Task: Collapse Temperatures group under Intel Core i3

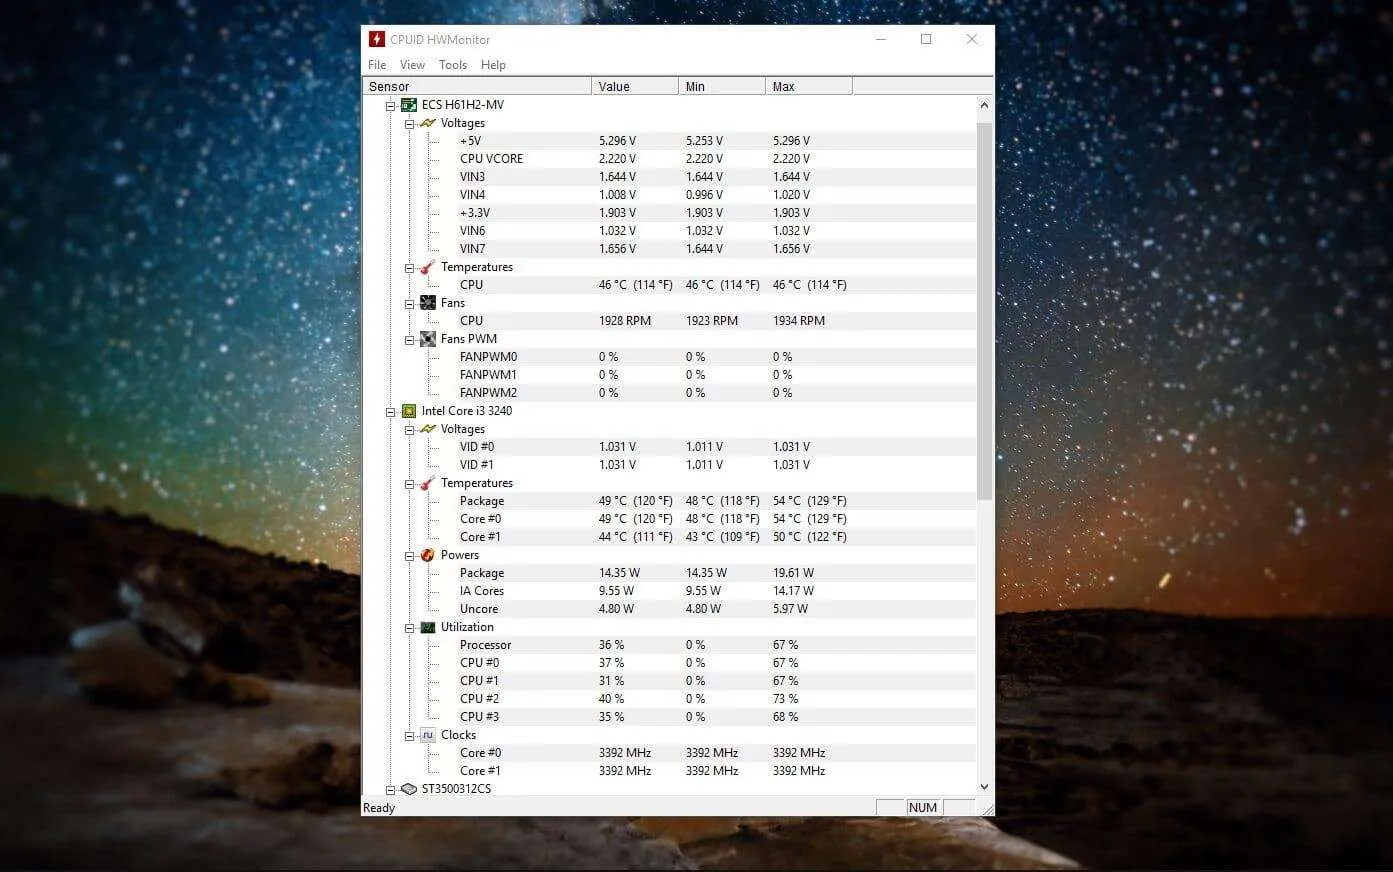Action: (x=409, y=484)
